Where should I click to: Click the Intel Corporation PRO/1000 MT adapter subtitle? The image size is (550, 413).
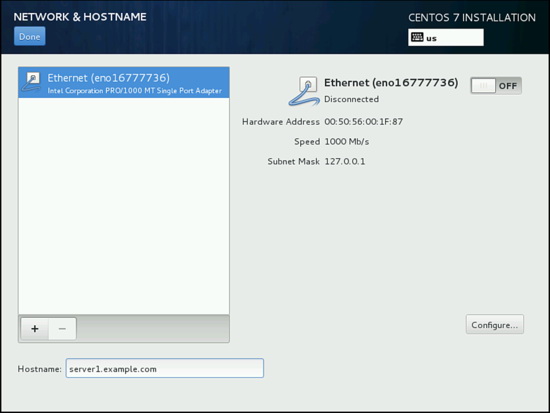coord(134,91)
